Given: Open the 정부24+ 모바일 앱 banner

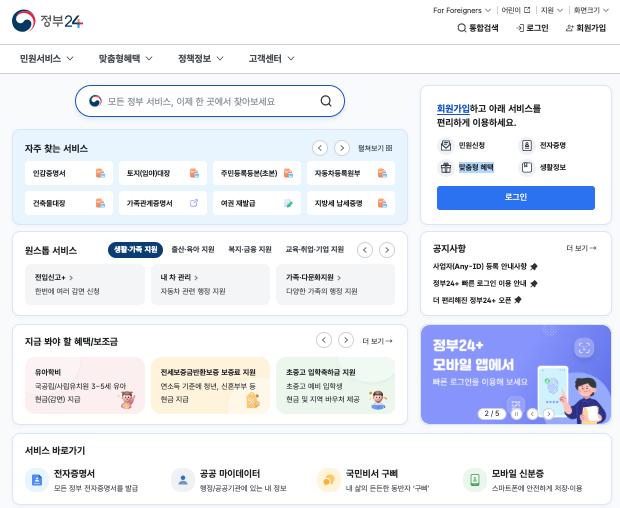Looking at the screenshot, I should point(516,374).
